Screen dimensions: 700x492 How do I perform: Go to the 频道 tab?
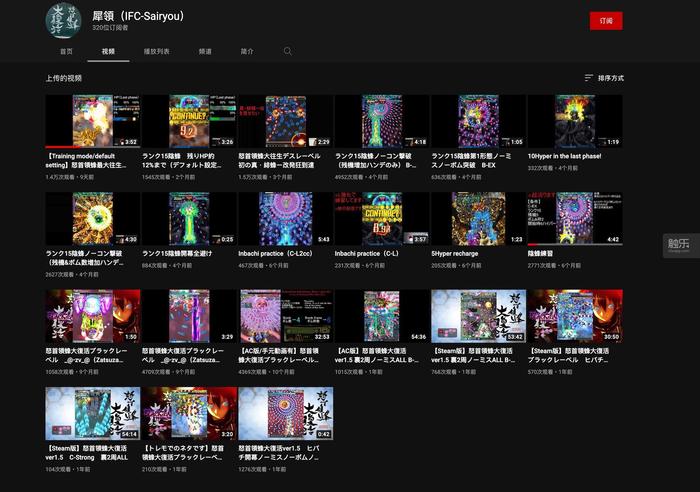[x=205, y=51]
